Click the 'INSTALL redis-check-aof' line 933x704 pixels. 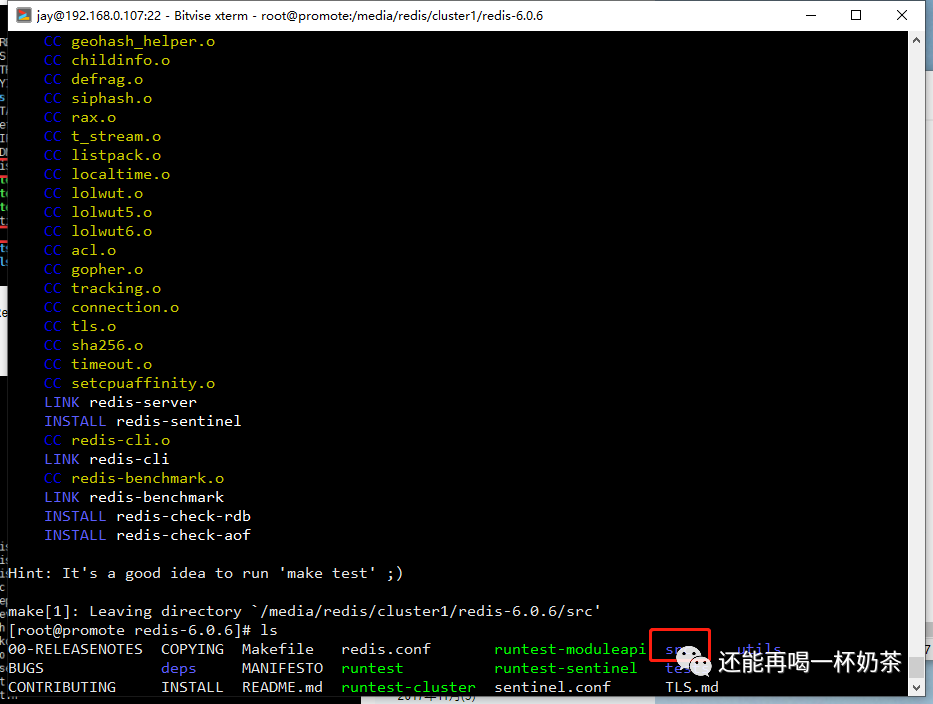[148, 537]
